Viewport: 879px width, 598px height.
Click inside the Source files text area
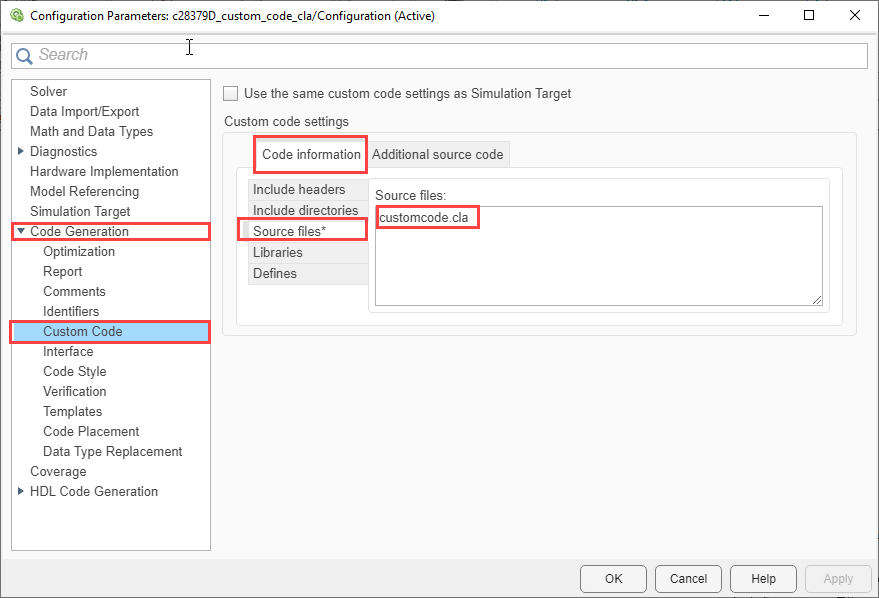coord(598,265)
